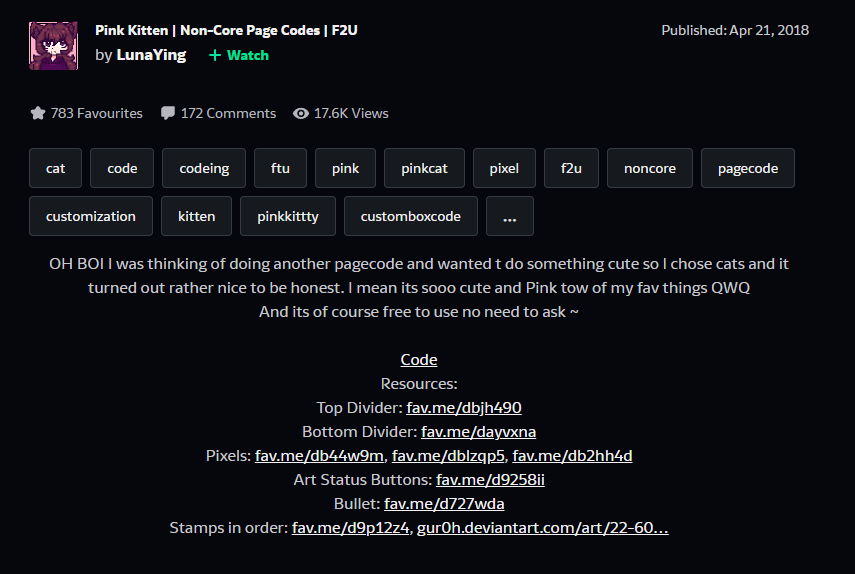Click the comments speech bubble icon
Image resolution: width=855 pixels, height=574 pixels.
coord(168,113)
